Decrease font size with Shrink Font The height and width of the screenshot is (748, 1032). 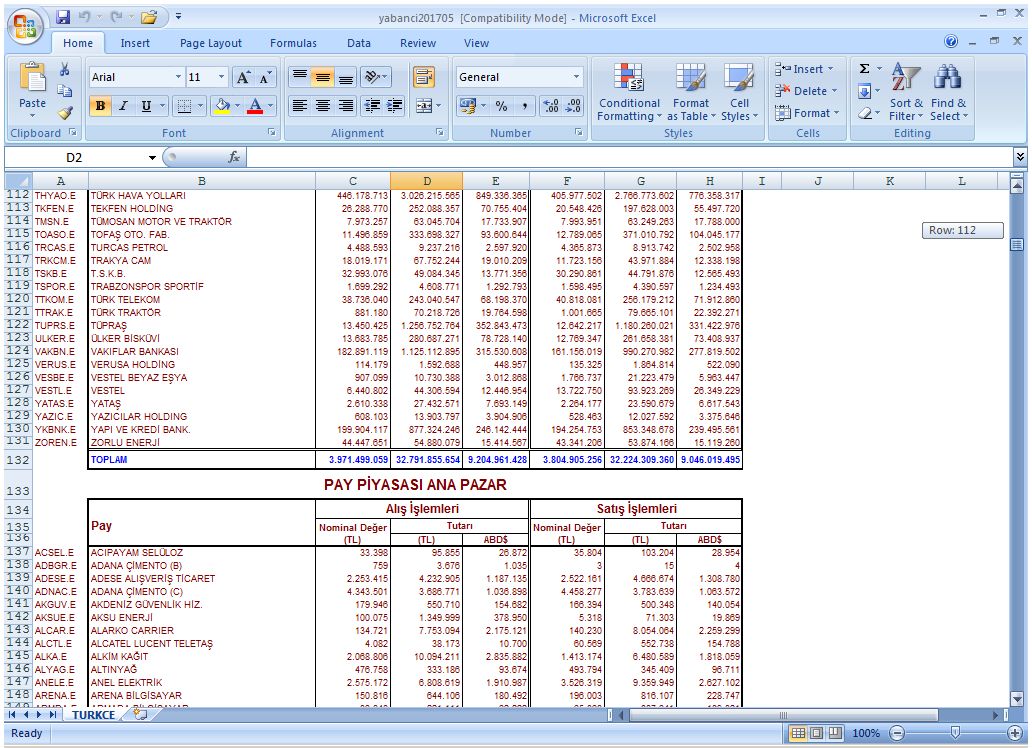265,77
